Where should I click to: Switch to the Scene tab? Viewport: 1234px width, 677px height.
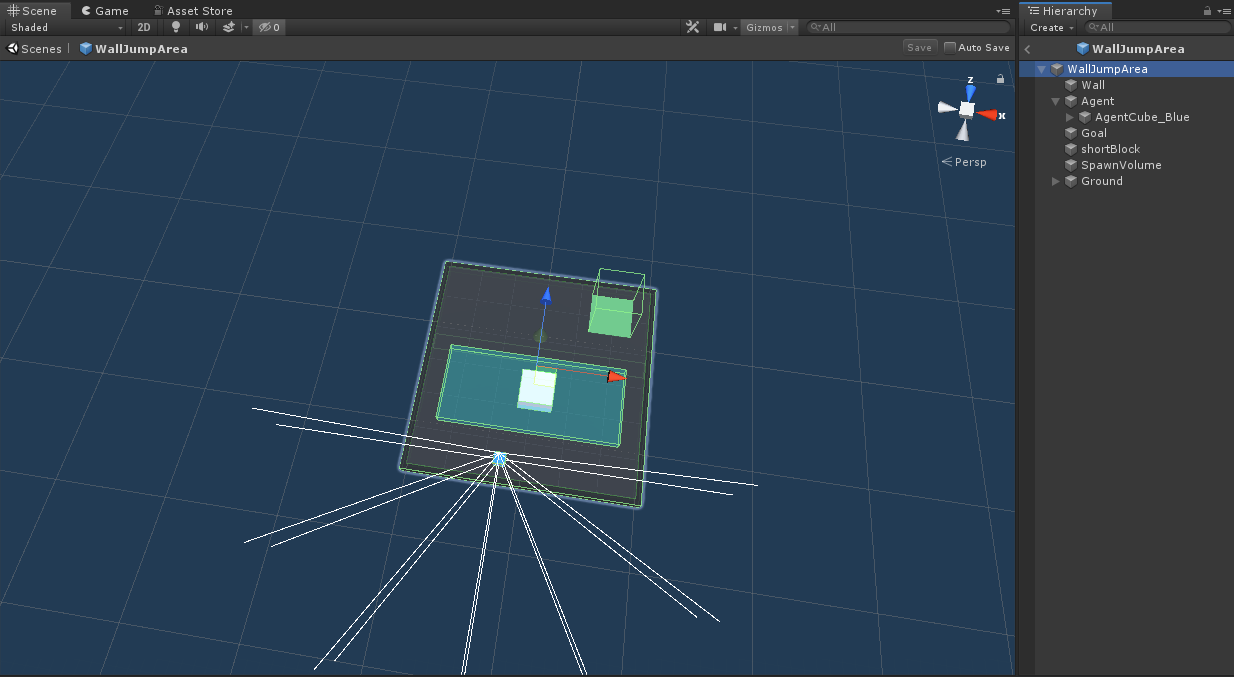tap(33, 10)
